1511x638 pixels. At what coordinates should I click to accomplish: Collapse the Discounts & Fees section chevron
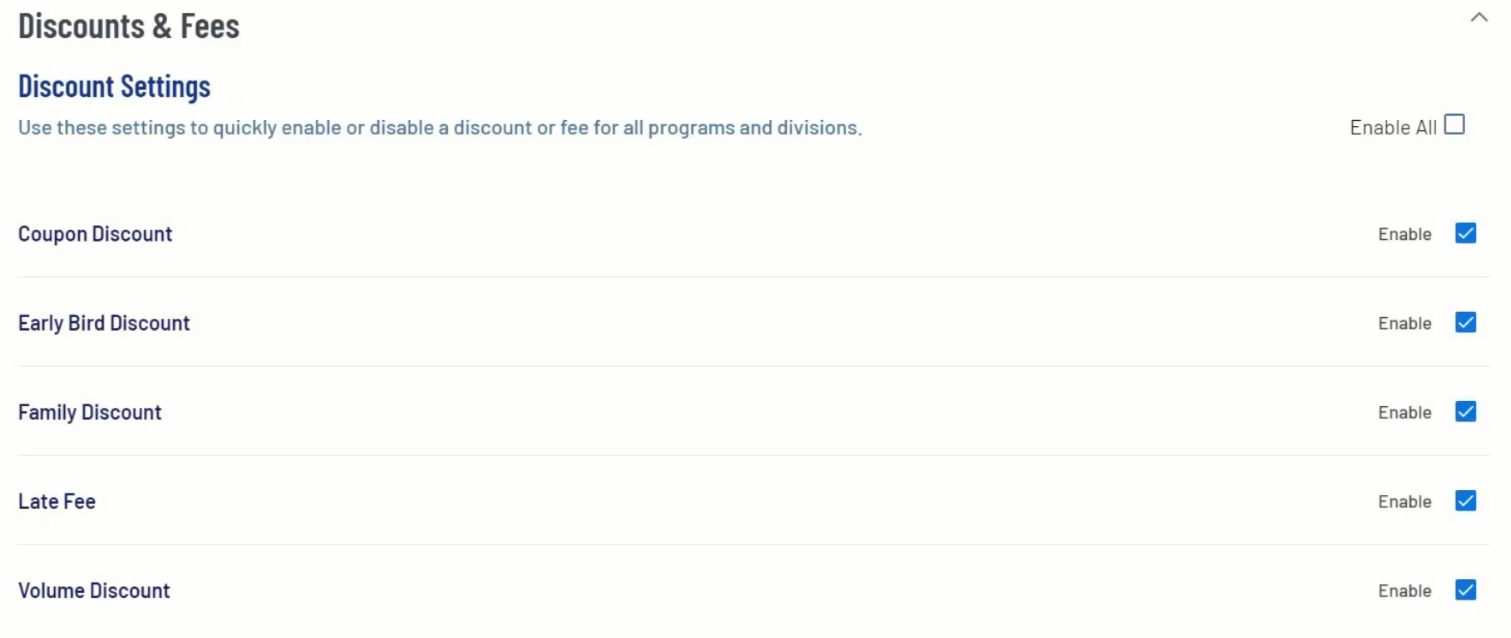coord(1479,18)
